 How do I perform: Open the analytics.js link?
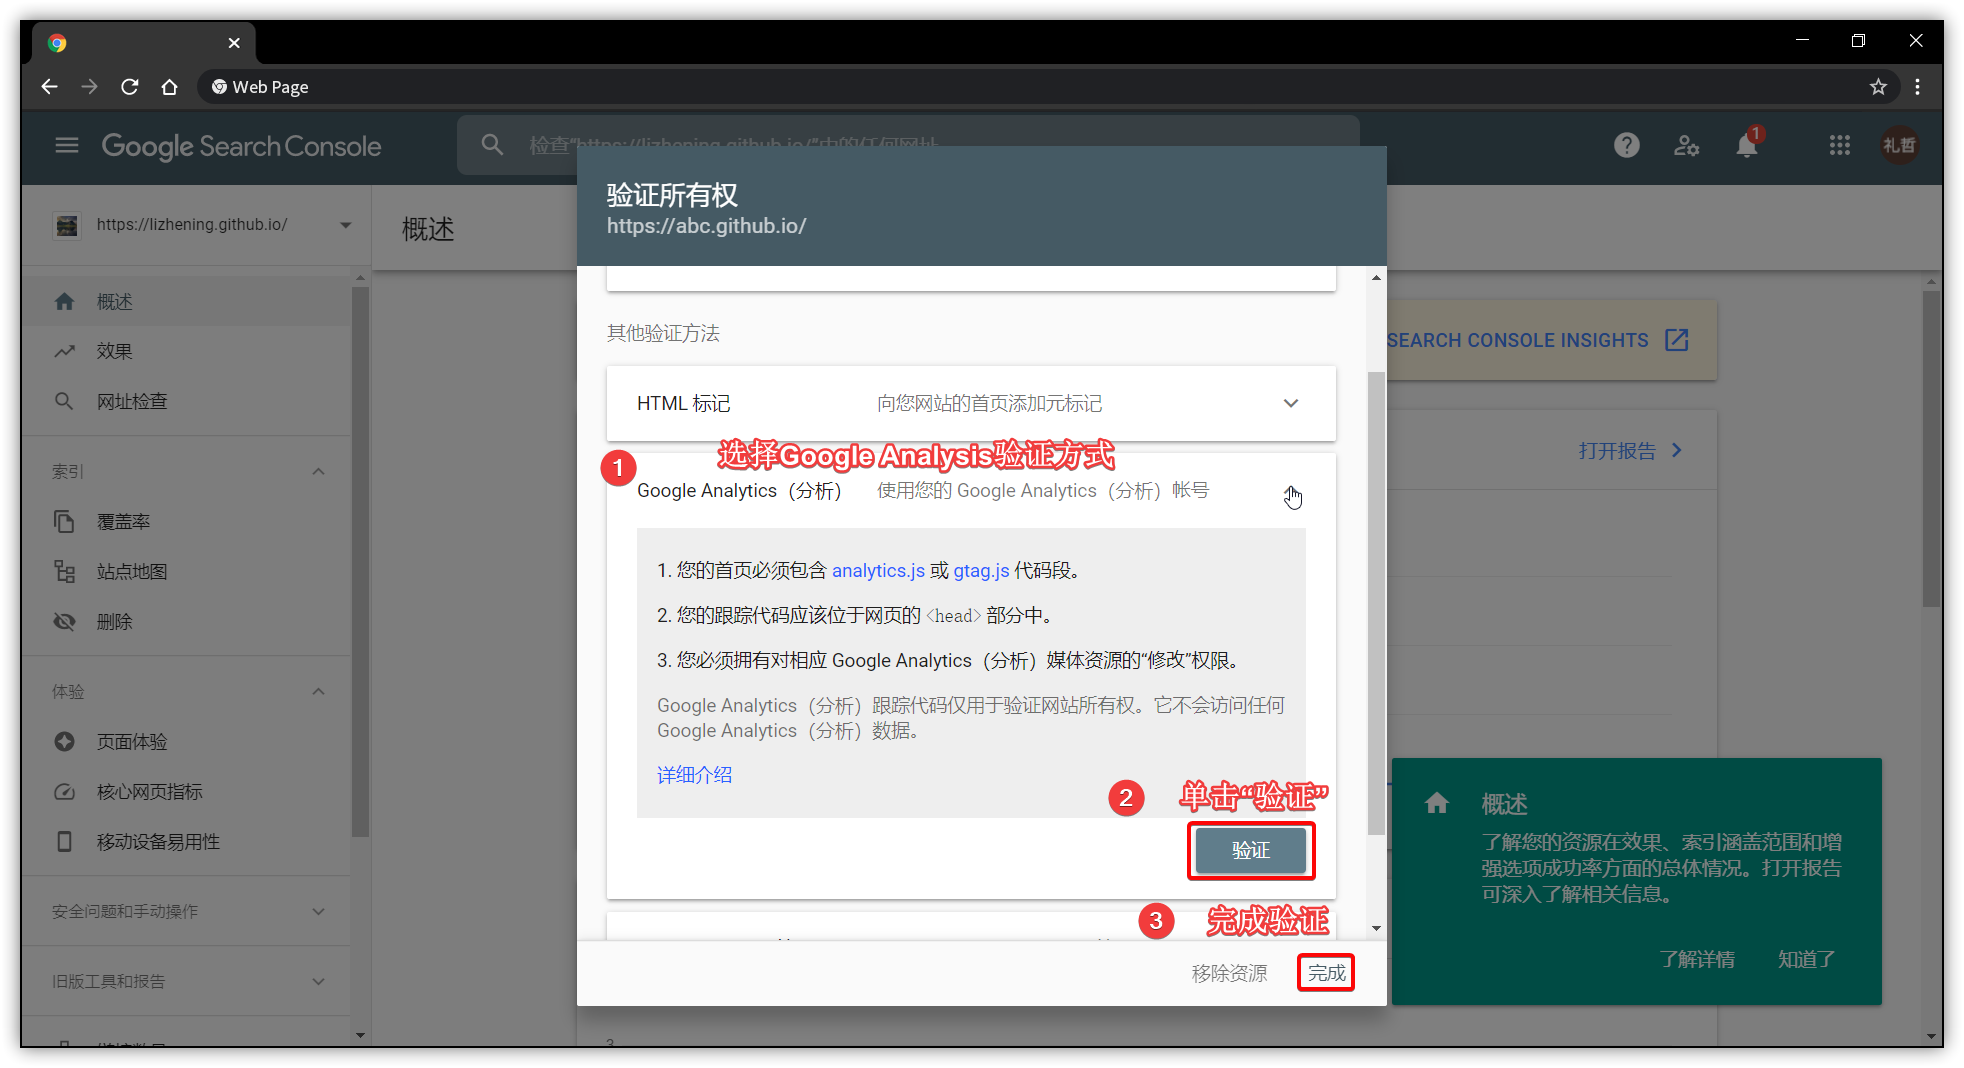tap(878, 570)
